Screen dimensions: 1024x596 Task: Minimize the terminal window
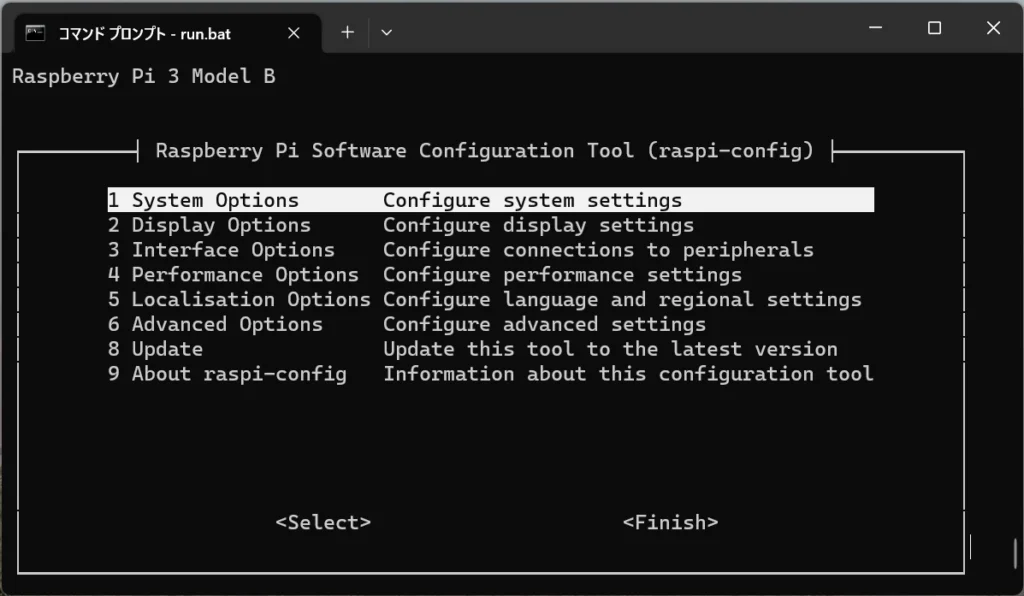875,29
